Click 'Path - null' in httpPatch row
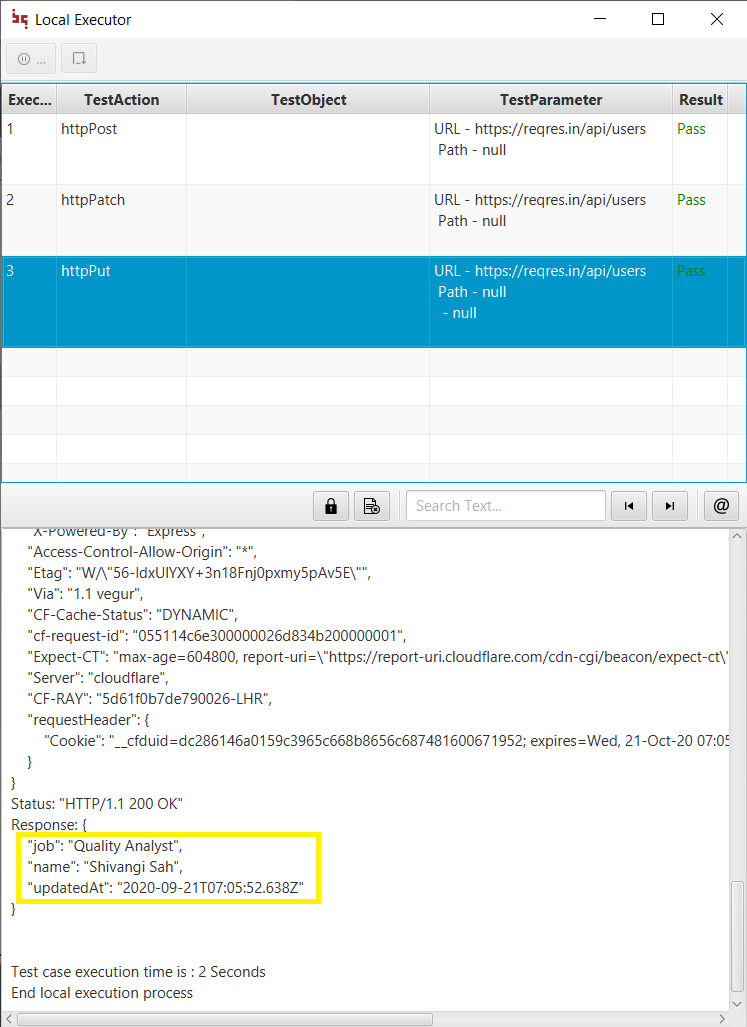Image resolution: width=747 pixels, height=1027 pixels. click(472, 221)
